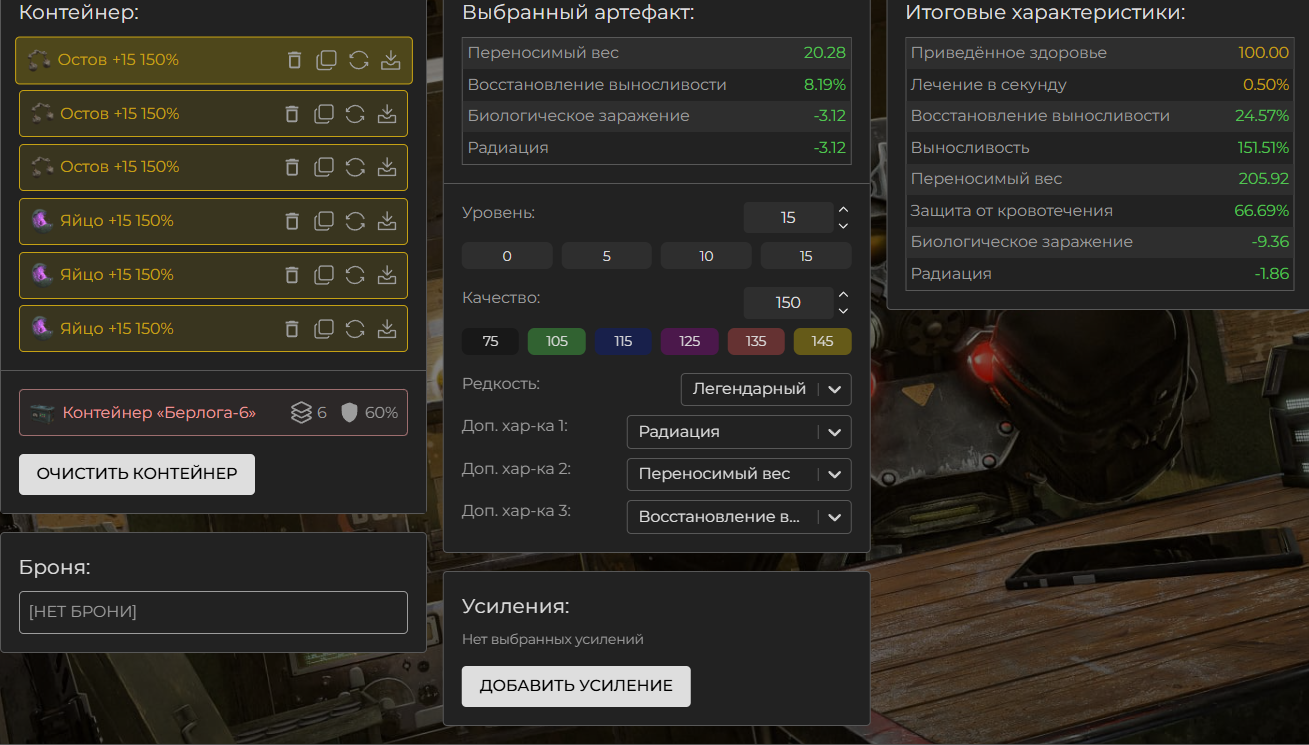
Task: Set level using the 0 preset button
Action: [507, 256]
